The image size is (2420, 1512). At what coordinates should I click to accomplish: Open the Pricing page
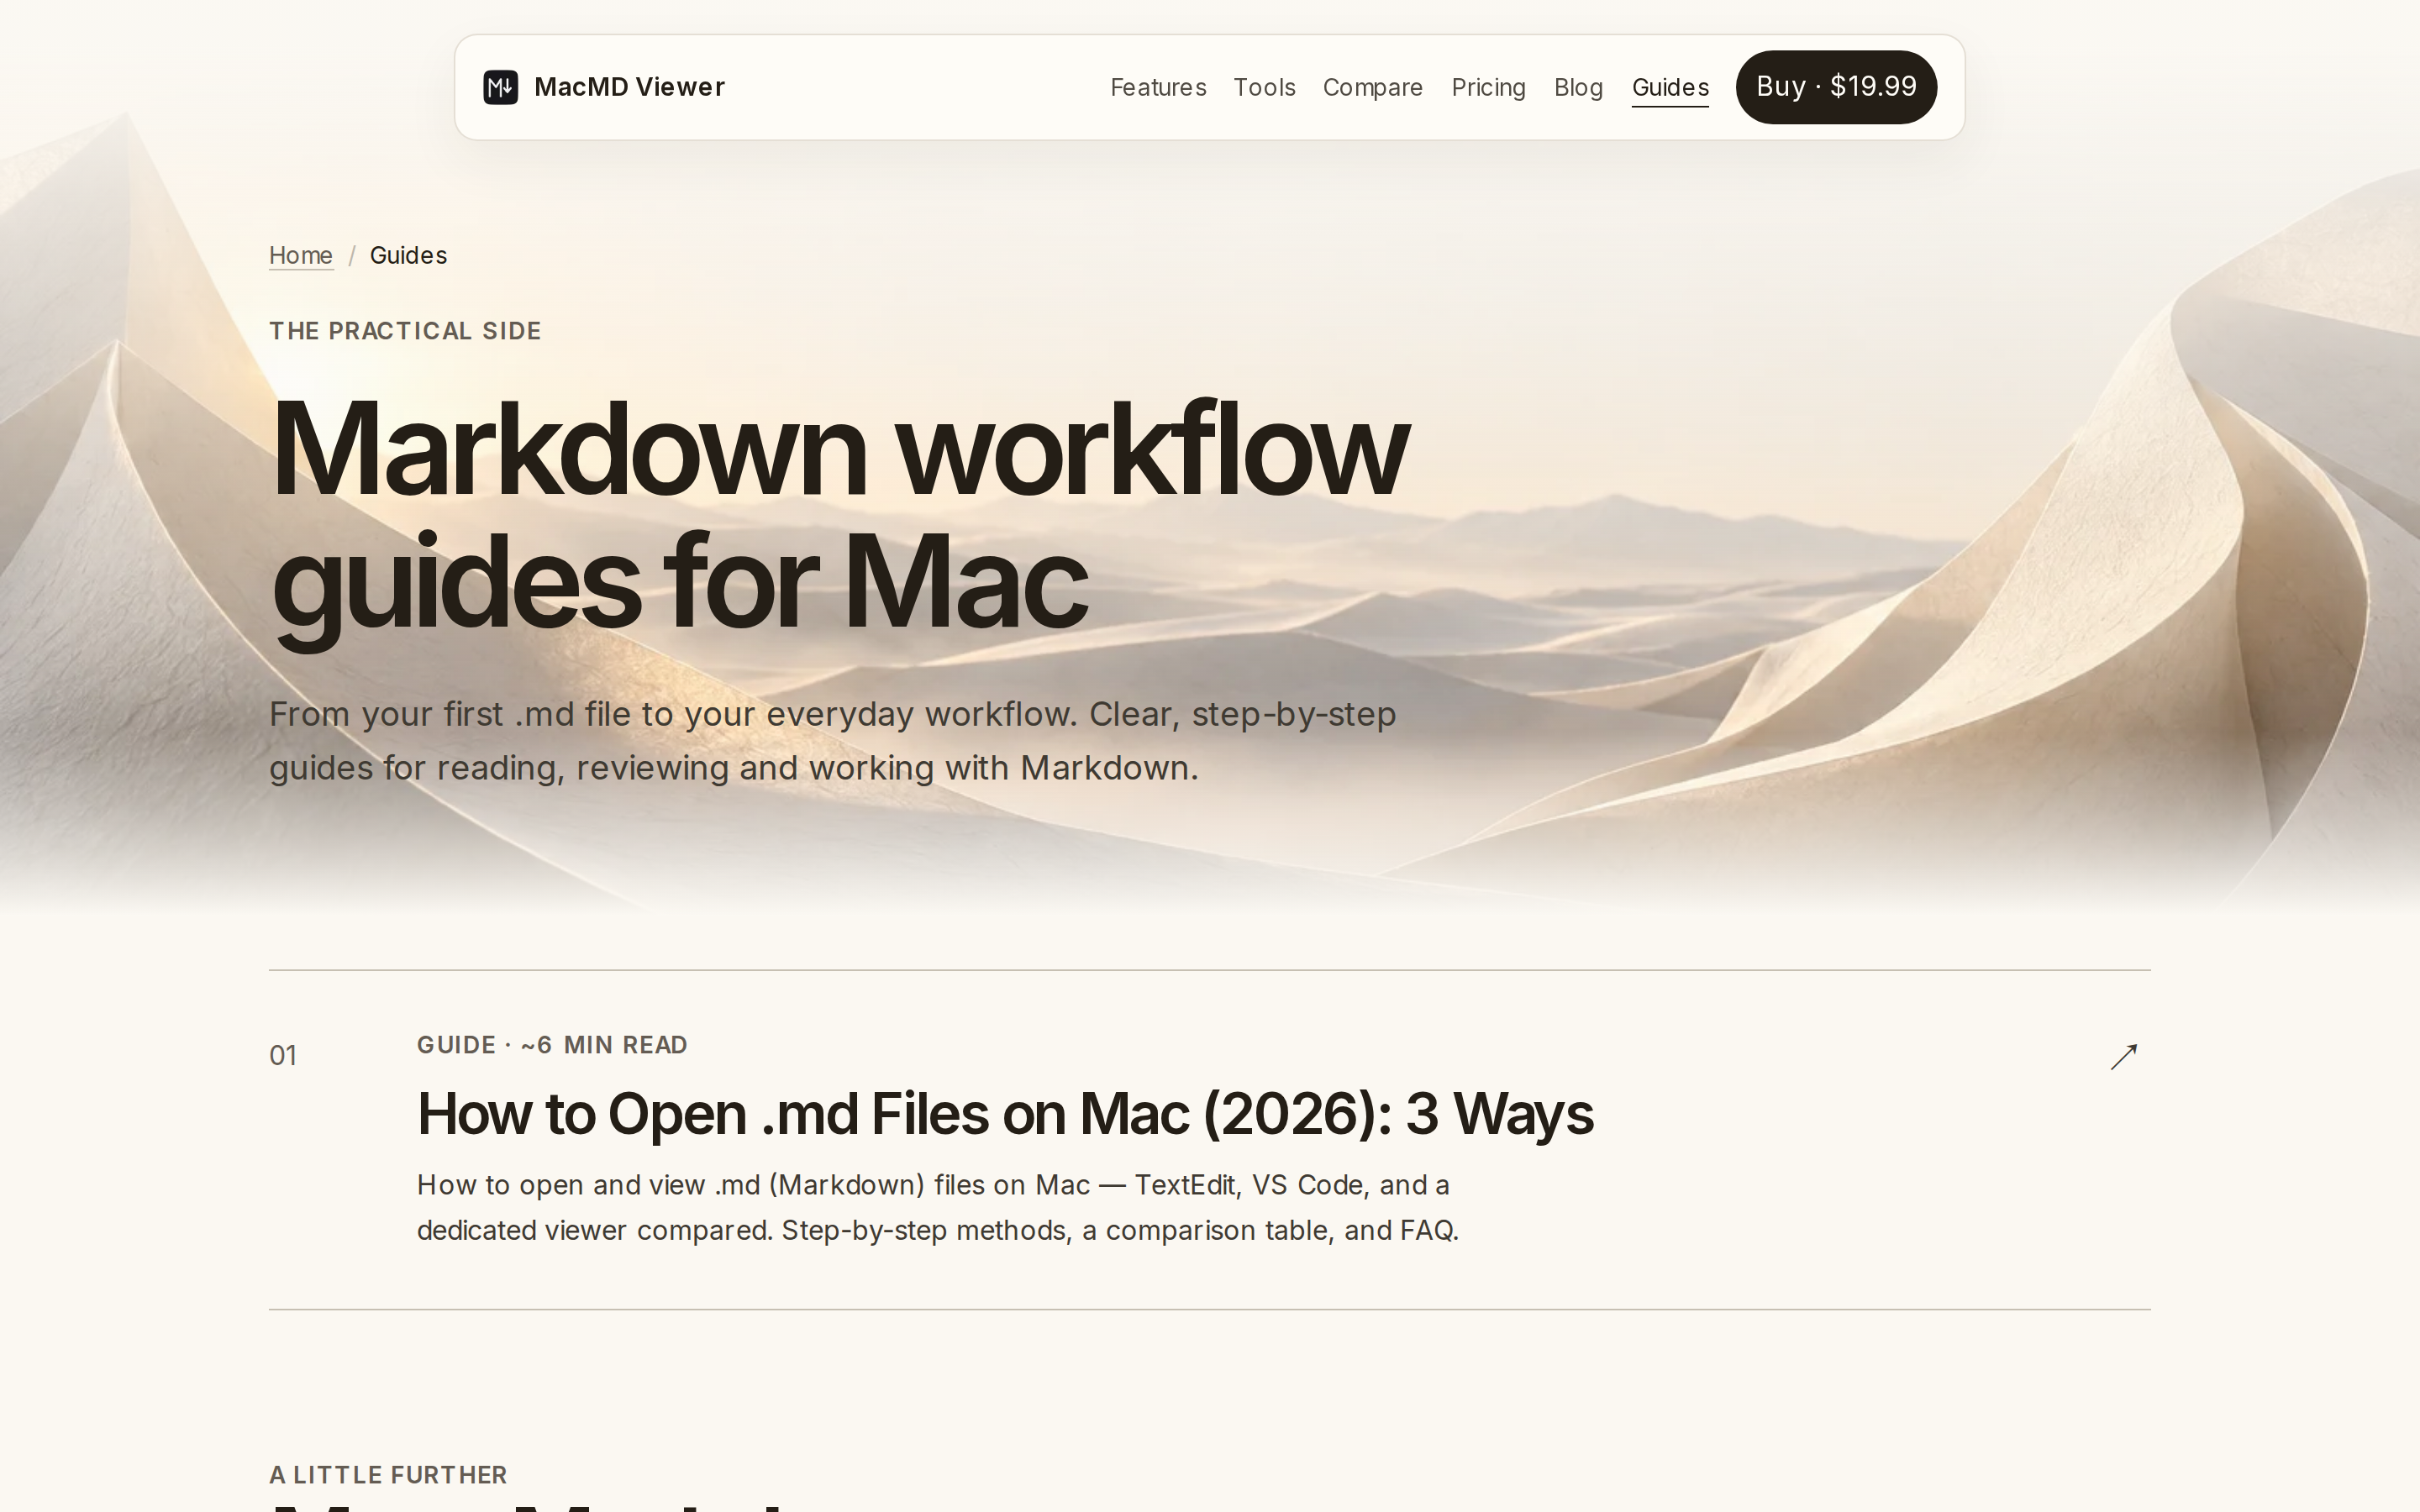tap(1488, 87)
